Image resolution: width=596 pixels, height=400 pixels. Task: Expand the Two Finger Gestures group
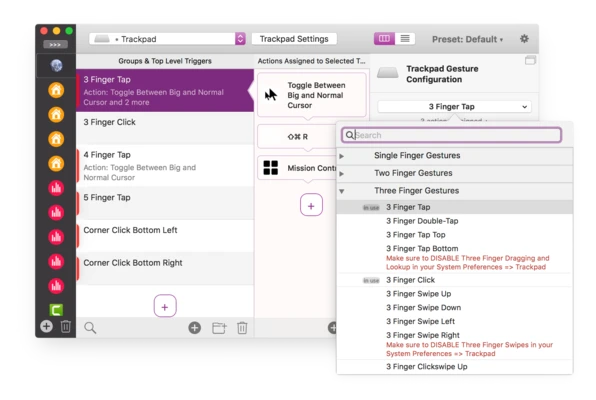341,174
